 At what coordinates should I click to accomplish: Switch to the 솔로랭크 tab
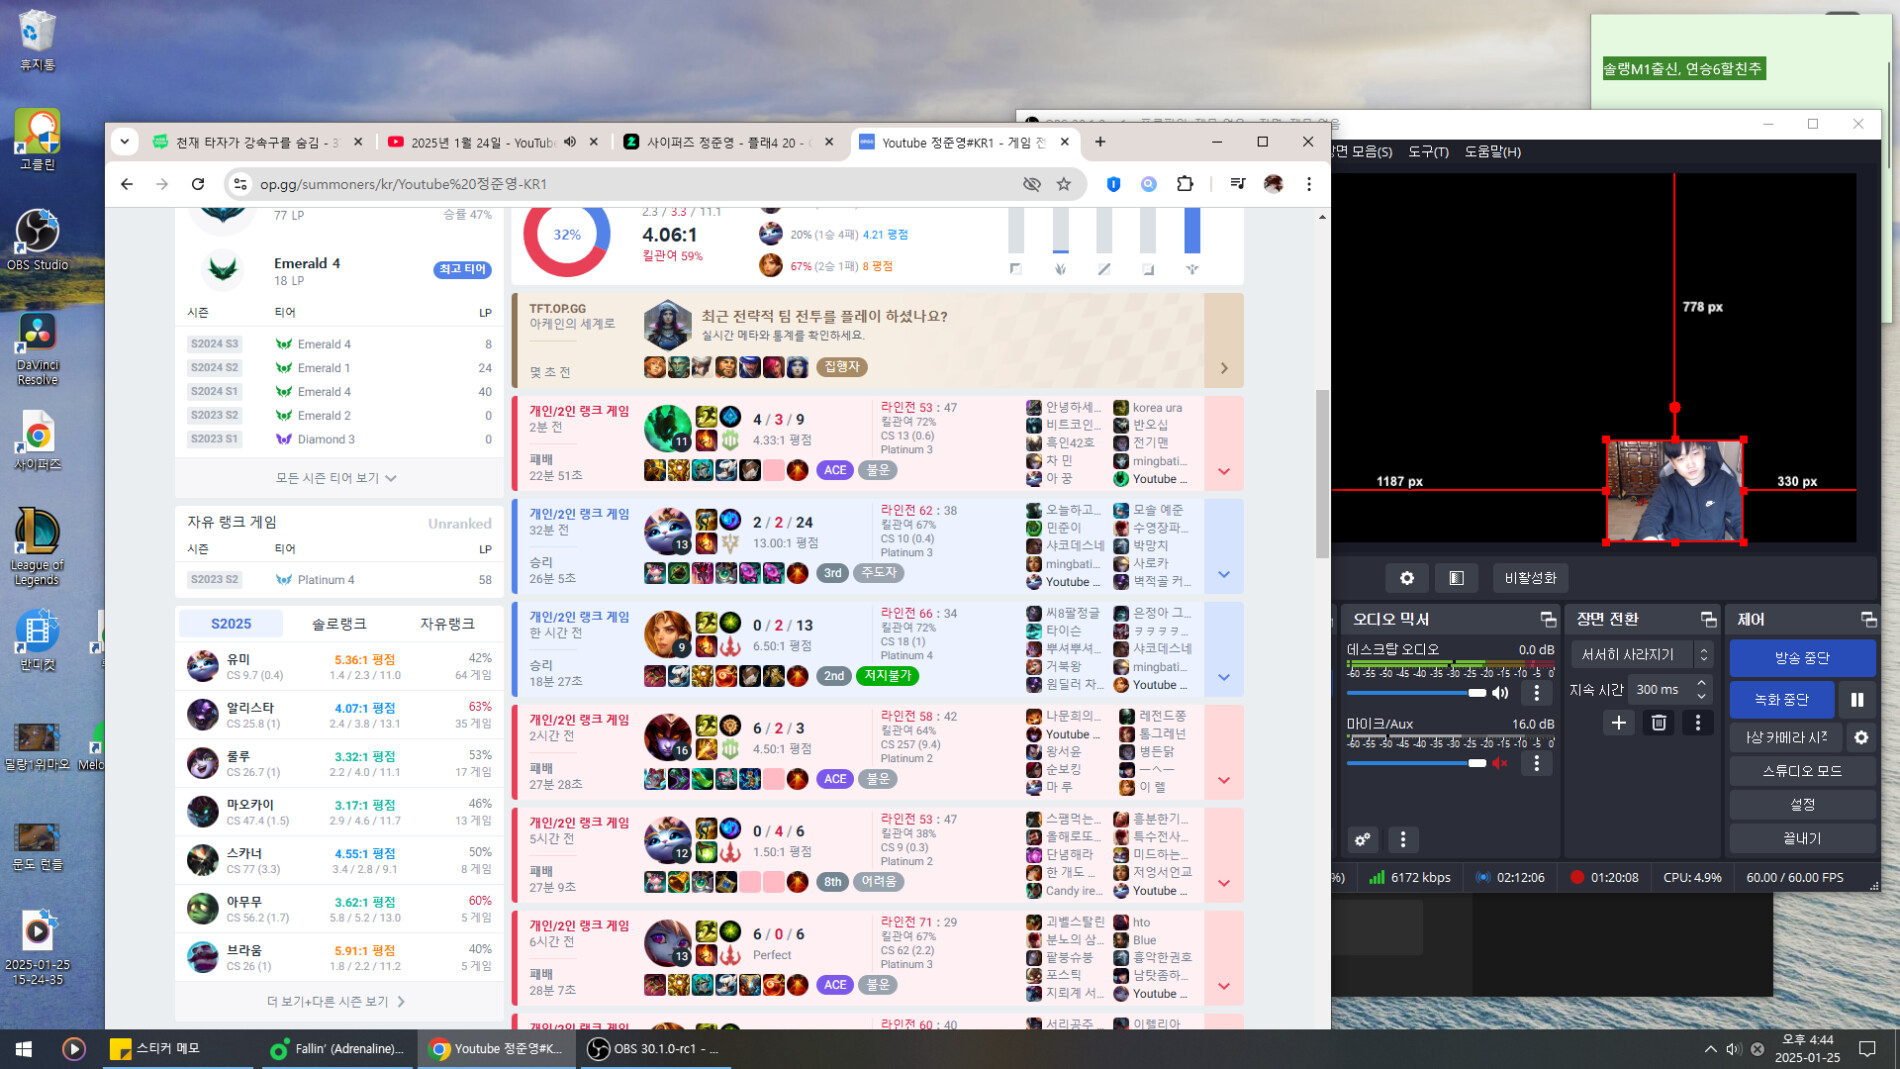[339, 624]
